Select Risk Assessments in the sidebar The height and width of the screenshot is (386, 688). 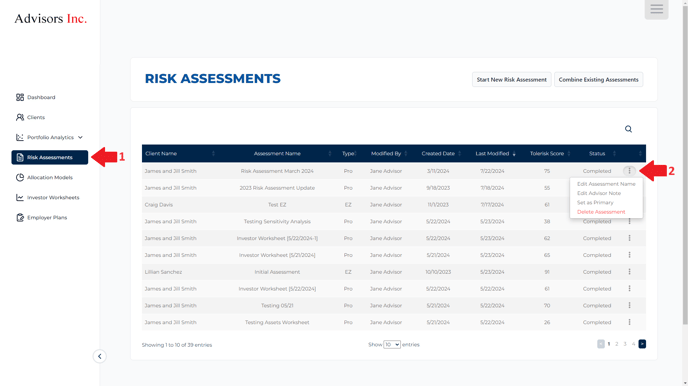click(x=50, y=157)
